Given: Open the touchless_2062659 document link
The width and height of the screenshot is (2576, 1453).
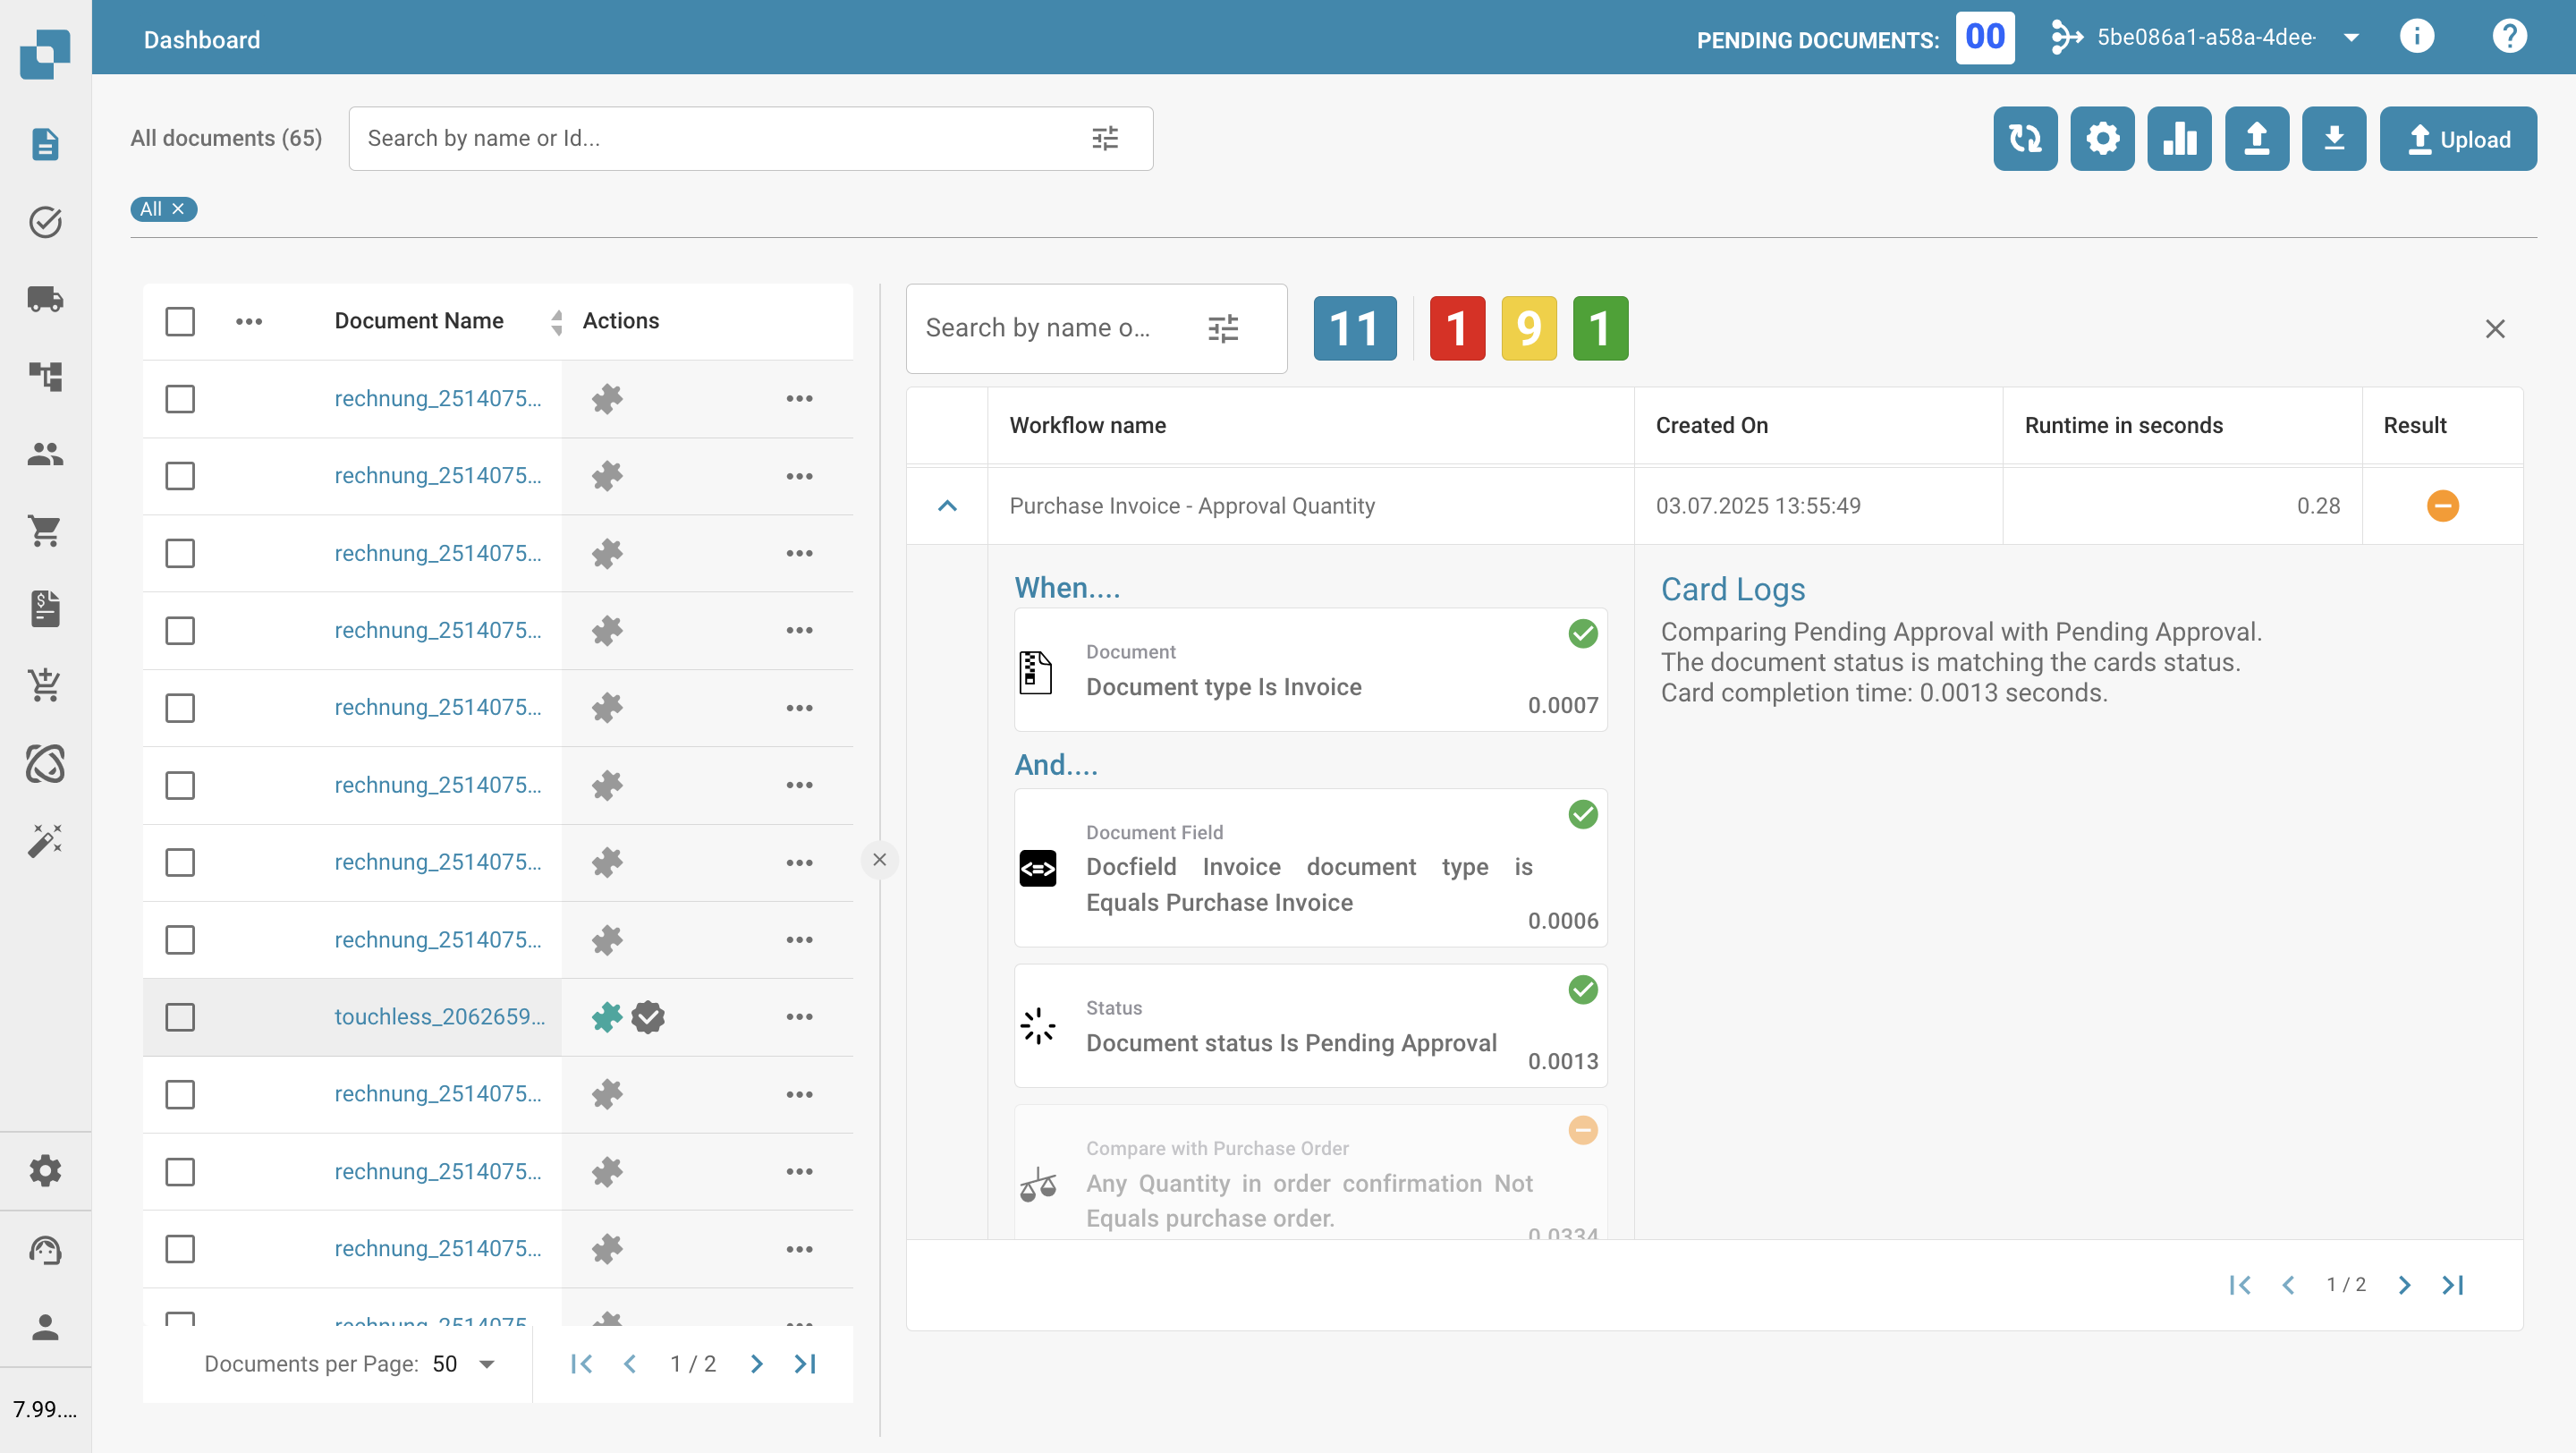Looking at the screenshot, I should click(x=439, y=1017).
